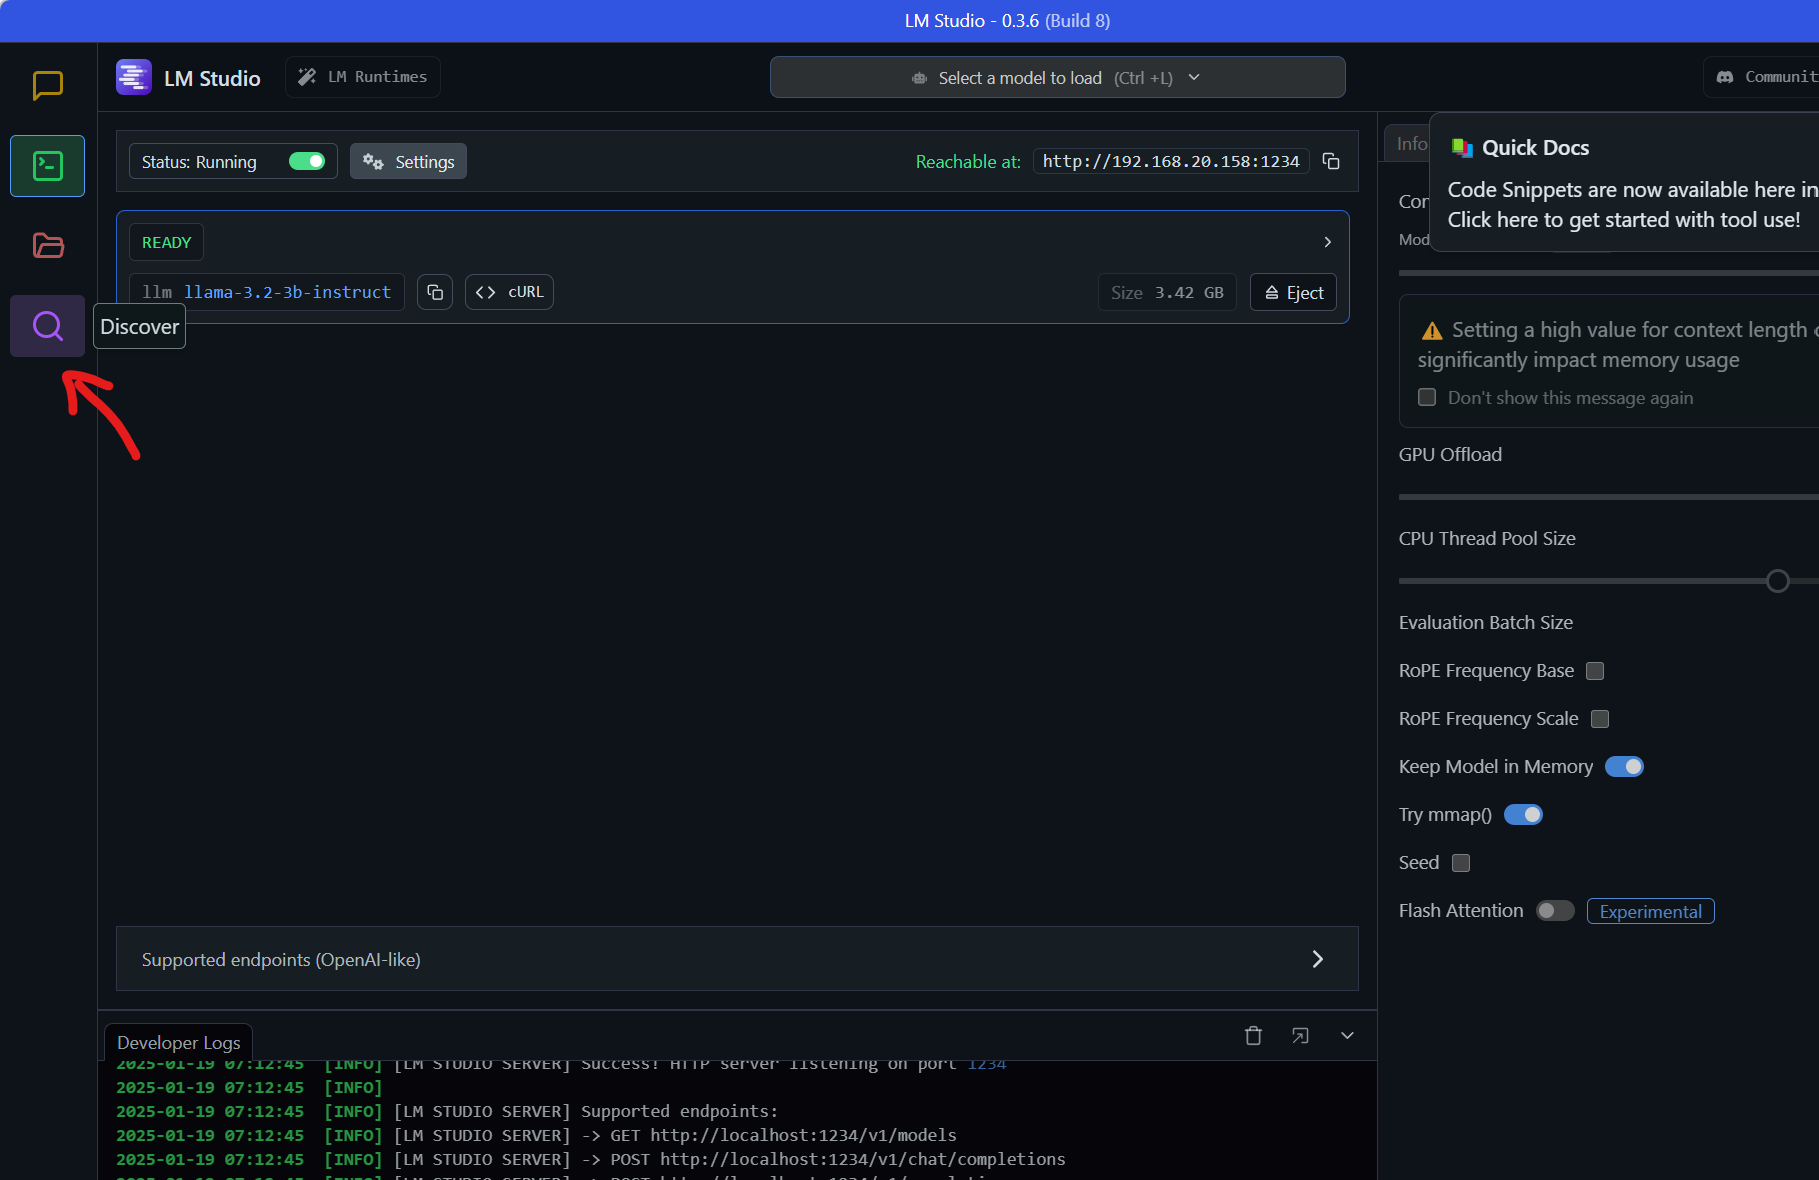This screenshot has height=1180, width=1819.
Task: Expand the Supported endpoints section
Action: (1317, 958)
